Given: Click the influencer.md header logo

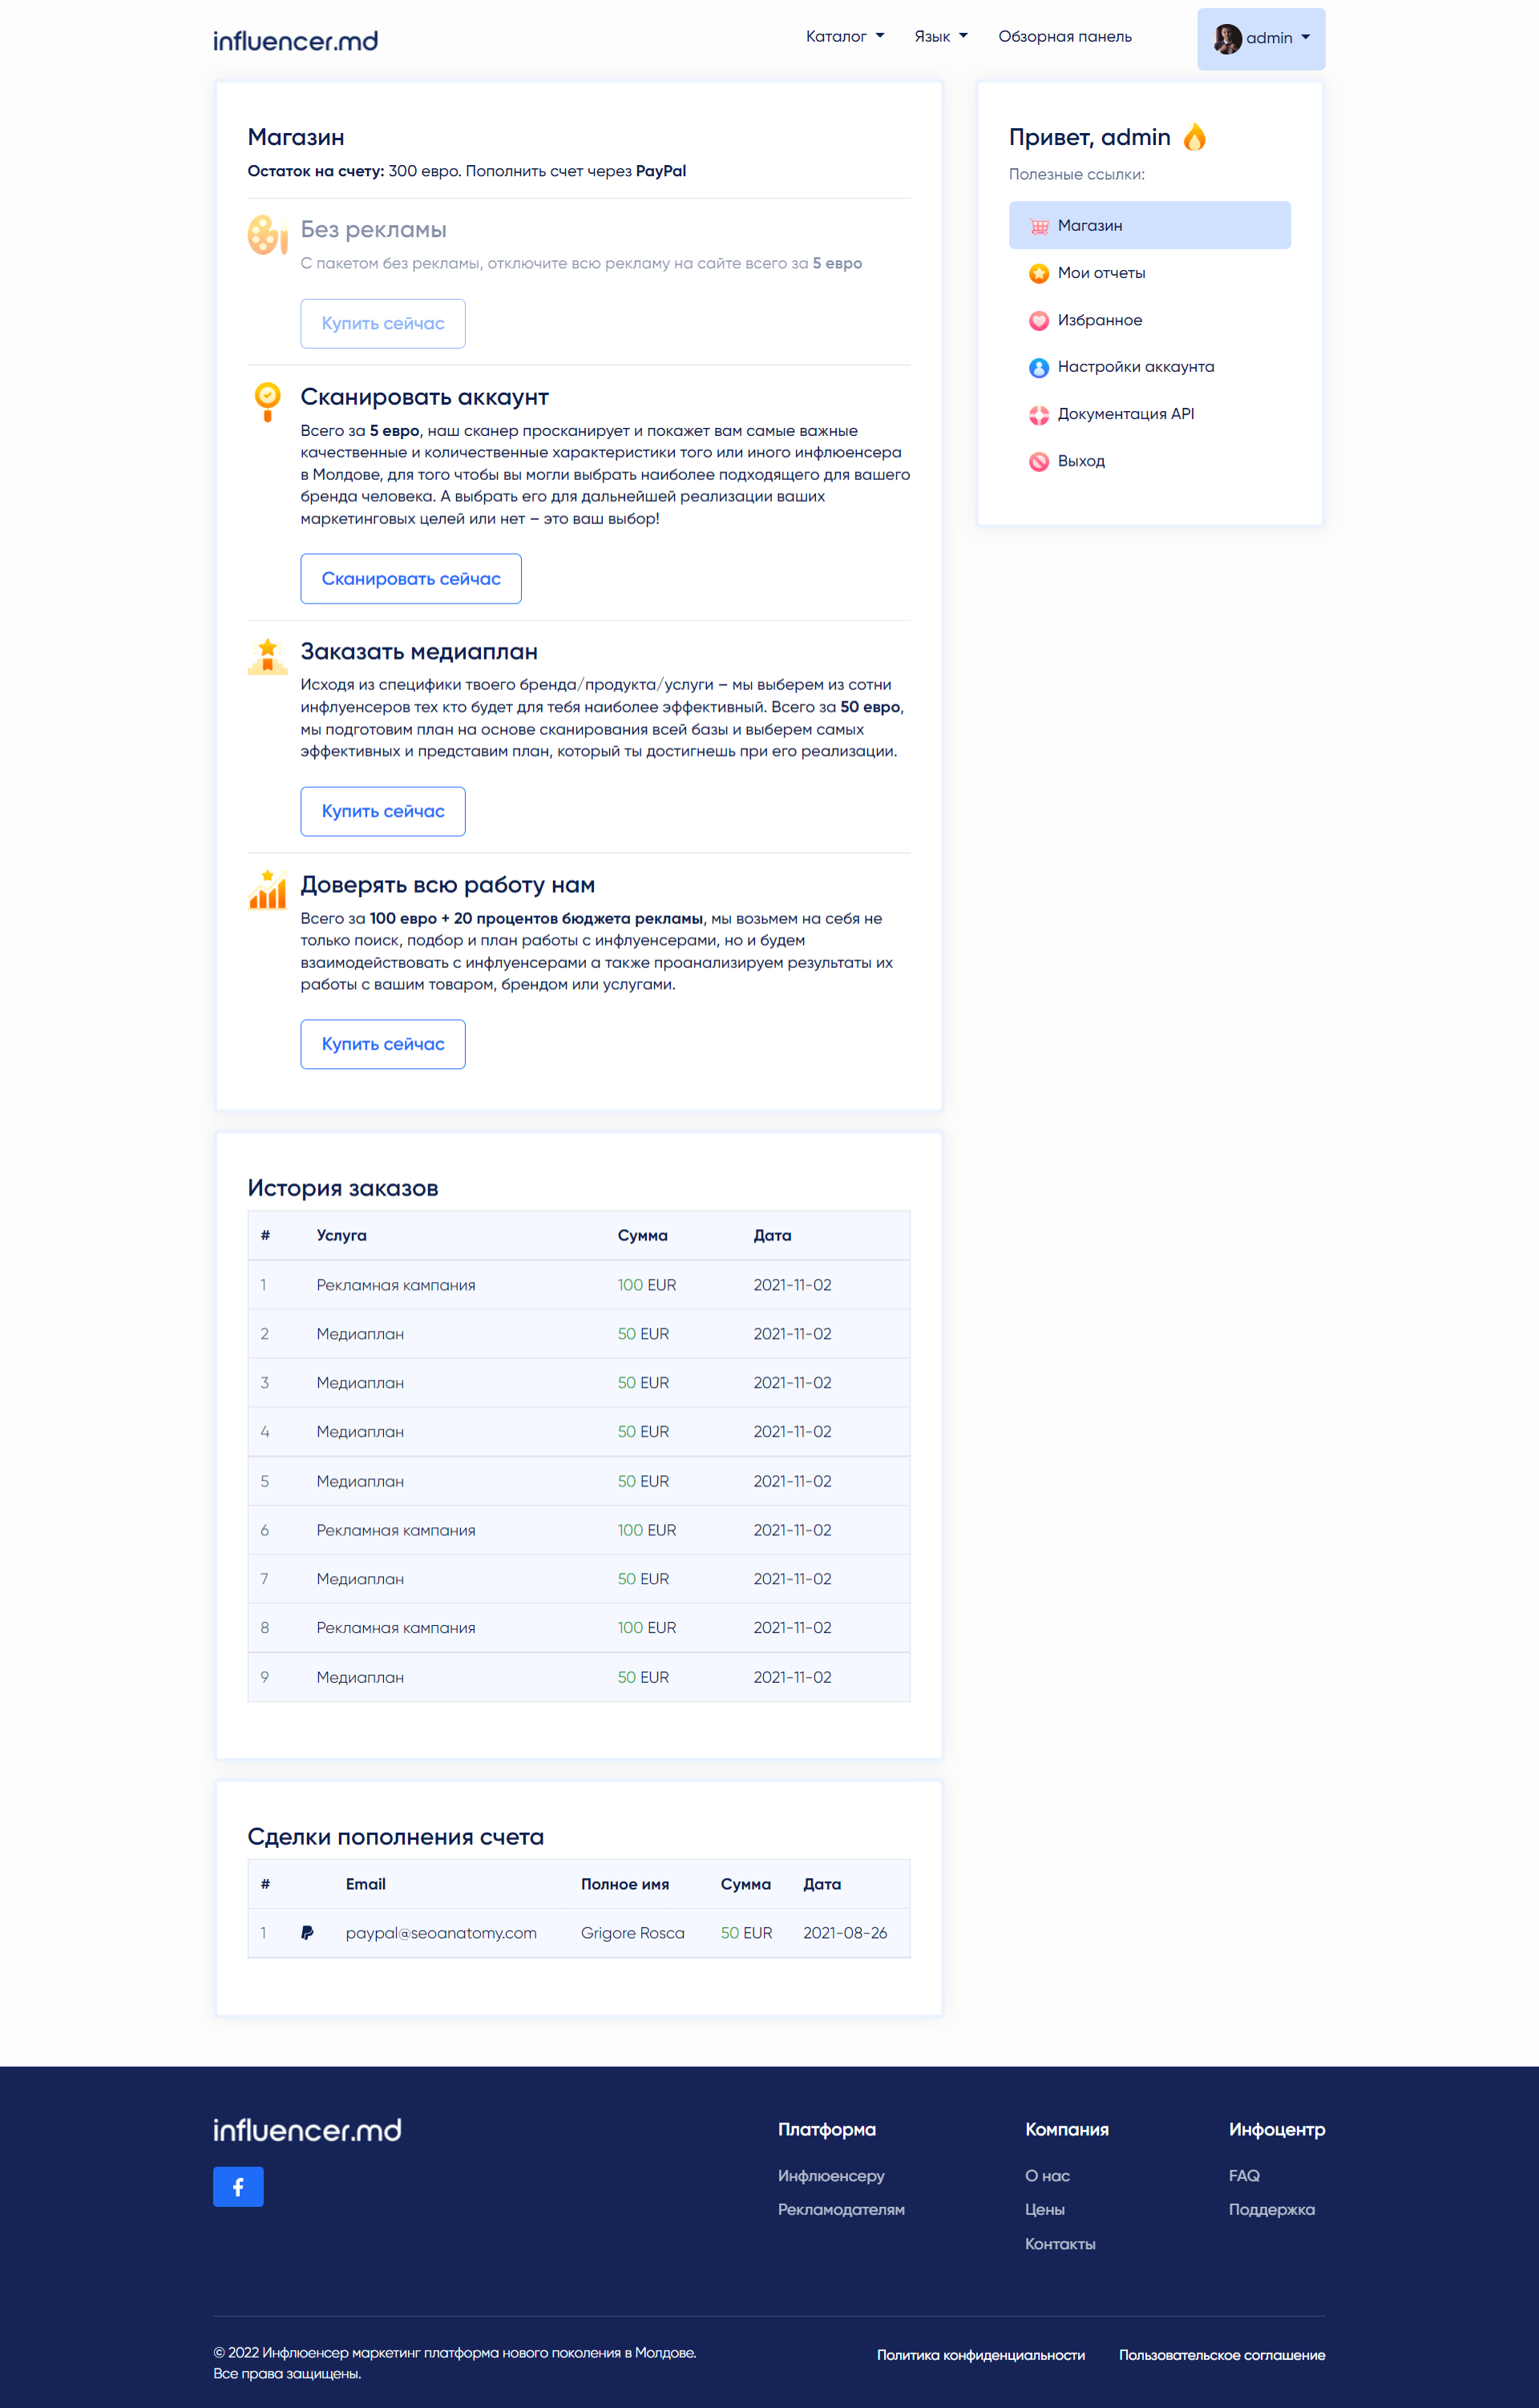Looking at the screenshot, I should 295,40.
